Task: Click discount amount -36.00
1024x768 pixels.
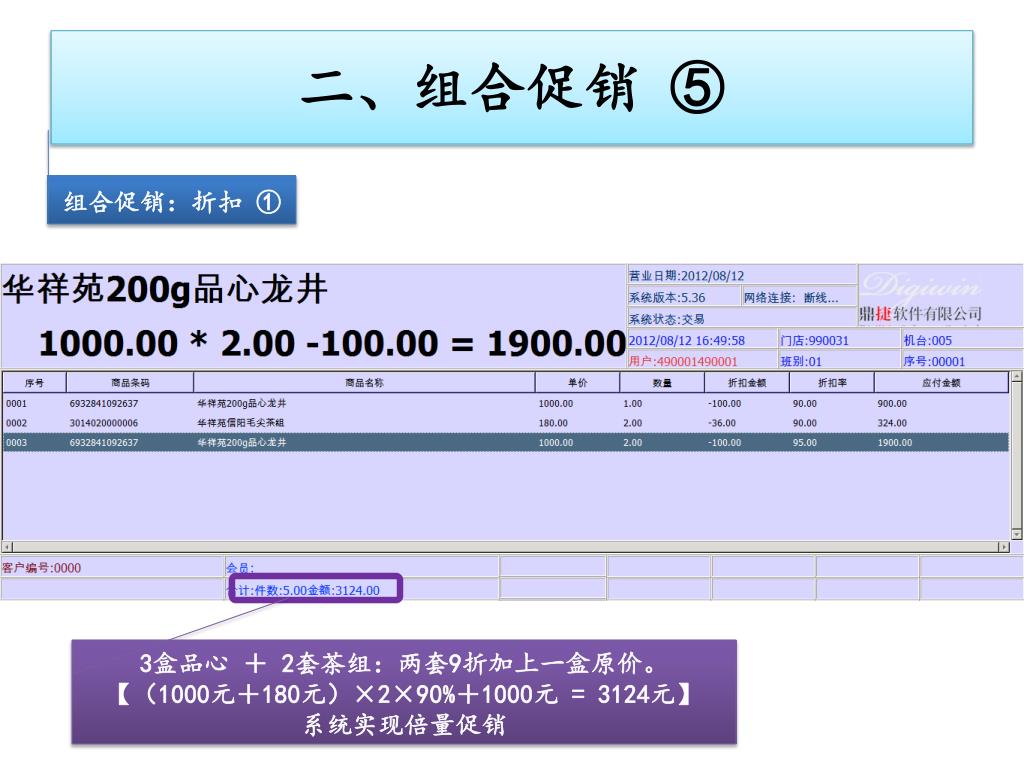Action: pyautogui.click(x=722, y=423)
